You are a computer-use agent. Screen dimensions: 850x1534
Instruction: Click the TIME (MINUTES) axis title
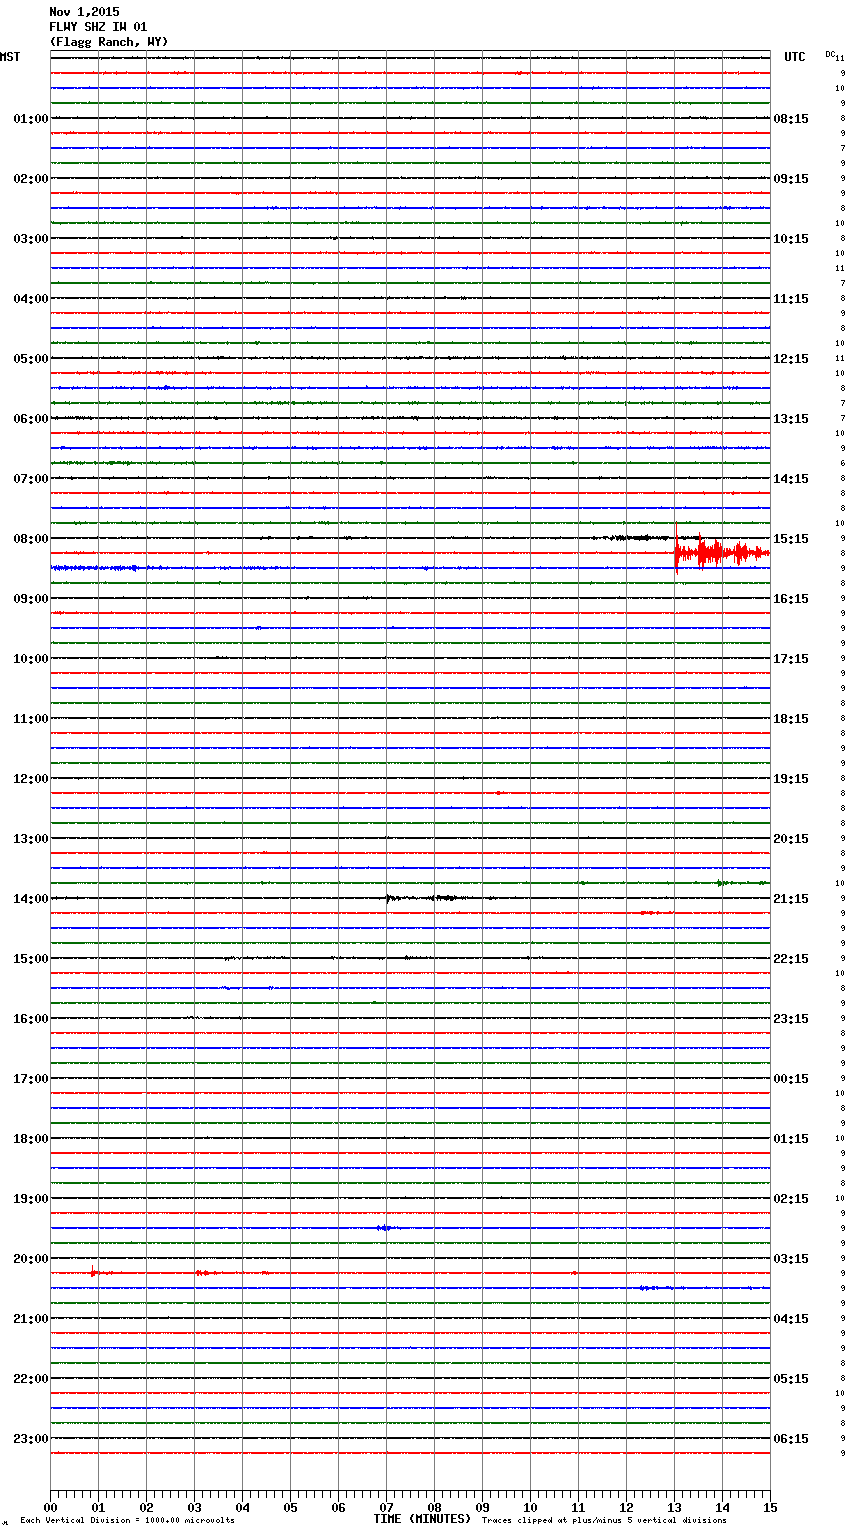pos(422,1519)
